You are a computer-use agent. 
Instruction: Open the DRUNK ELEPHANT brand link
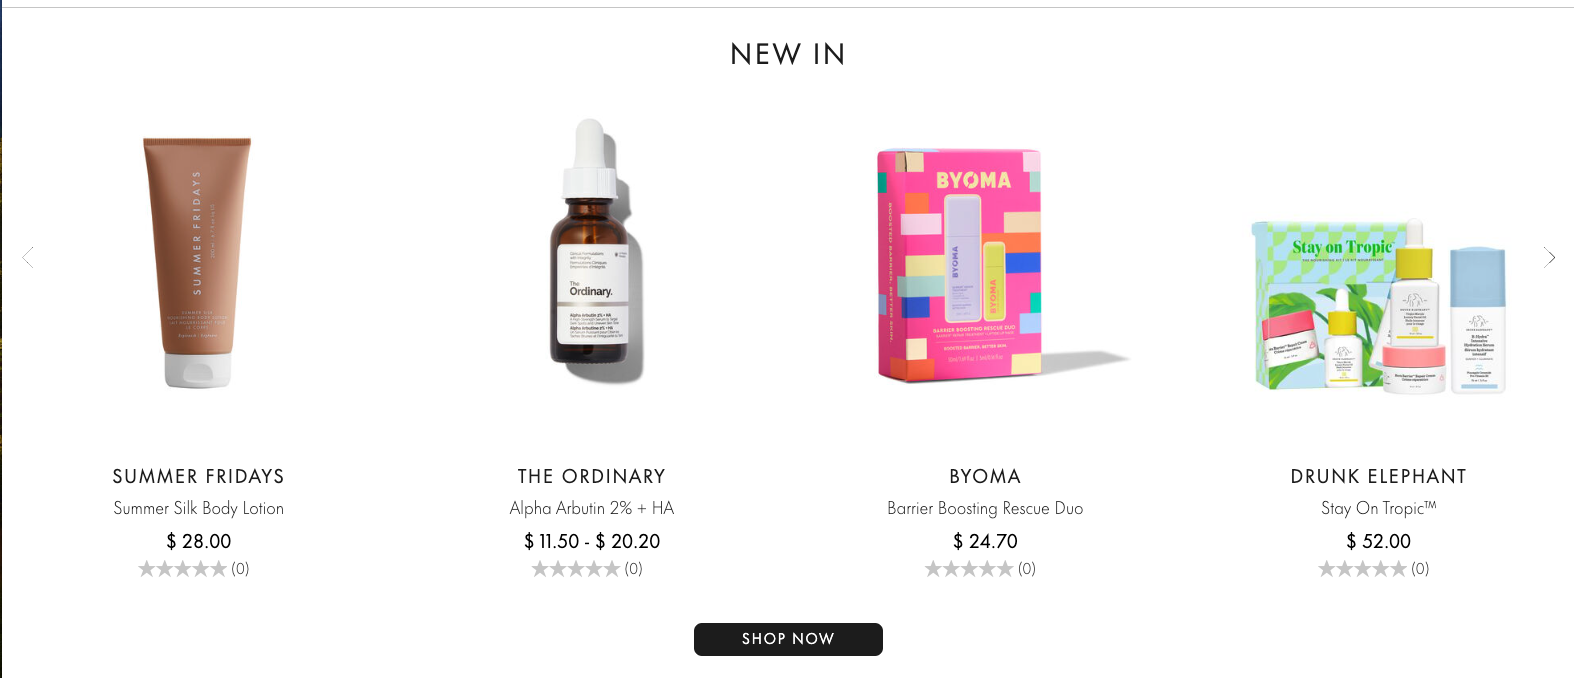(1378, 476)
